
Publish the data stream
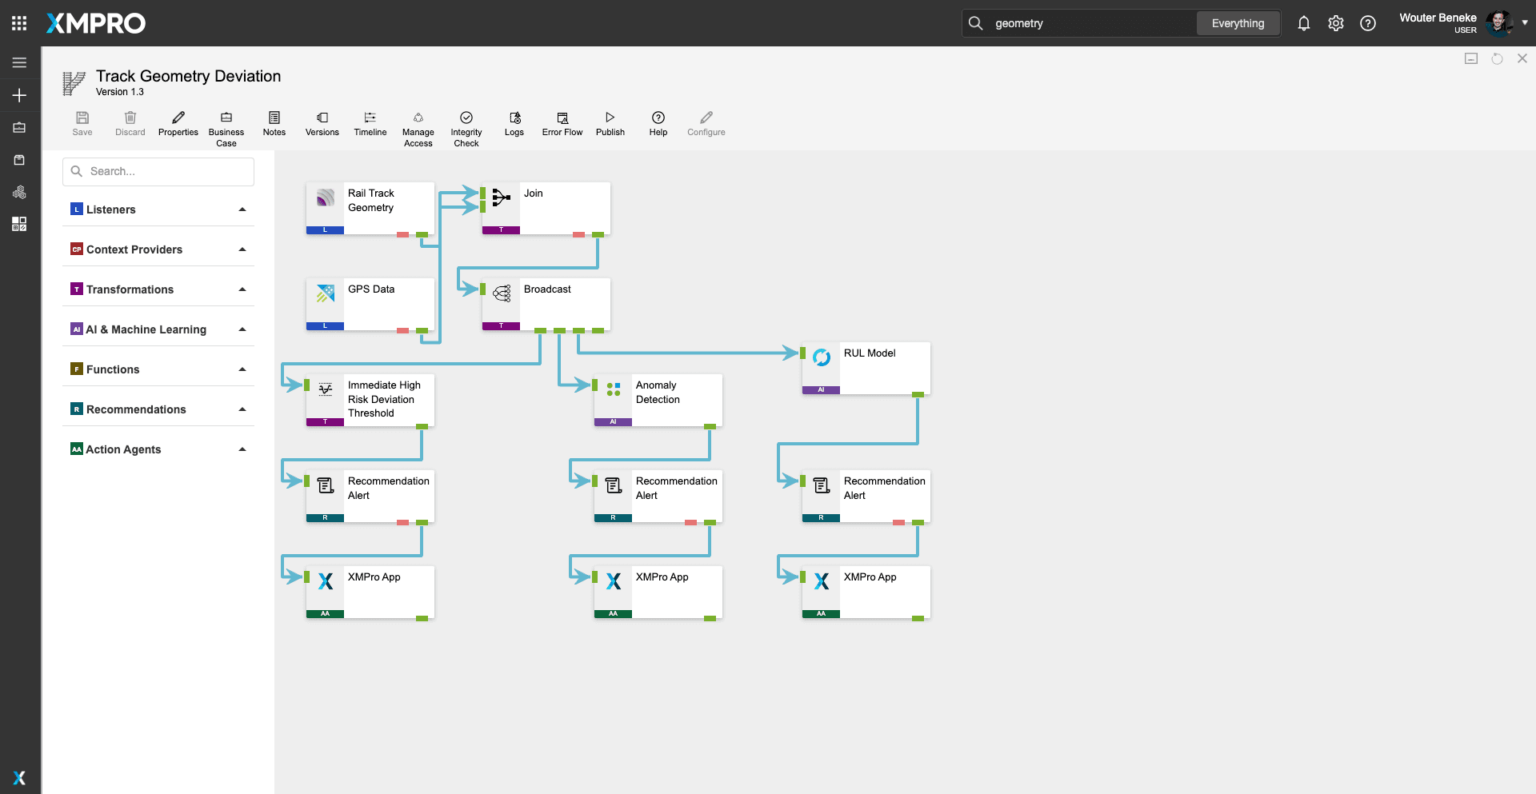[x=610, y=124]
